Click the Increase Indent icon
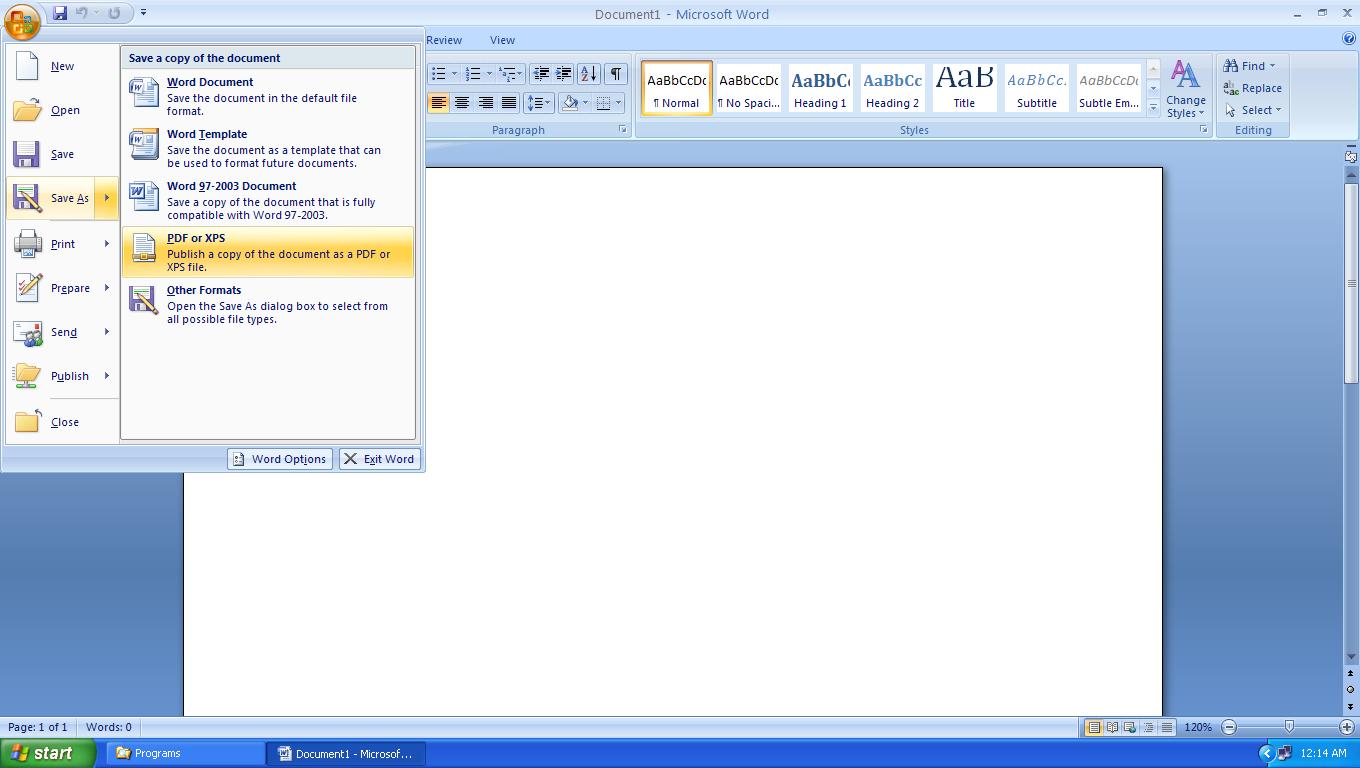This screenshot has width=1360, height=768. (564, 73)
